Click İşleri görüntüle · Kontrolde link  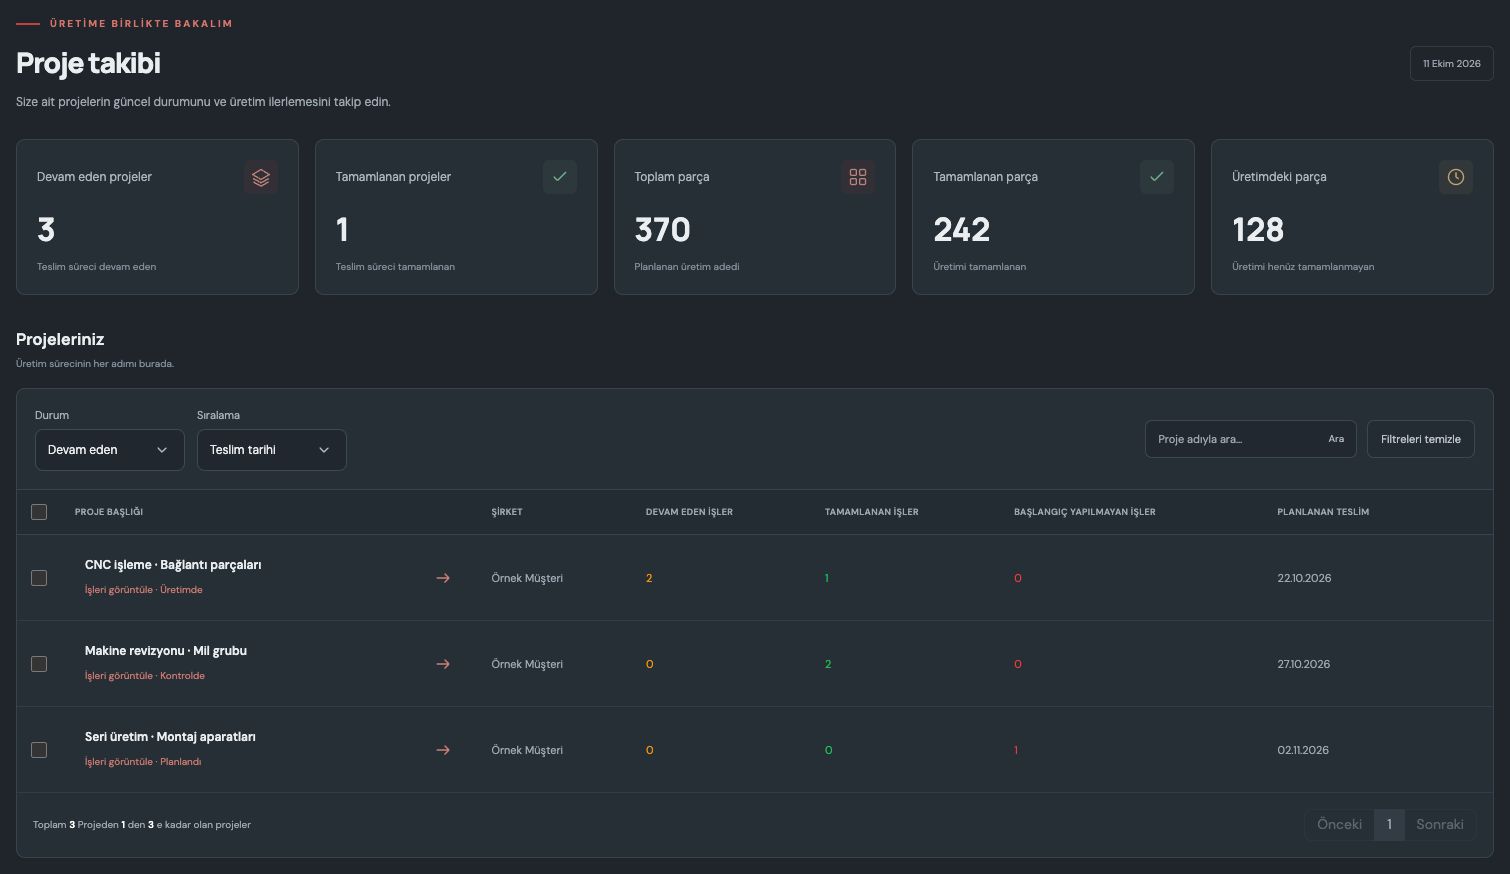145,676
